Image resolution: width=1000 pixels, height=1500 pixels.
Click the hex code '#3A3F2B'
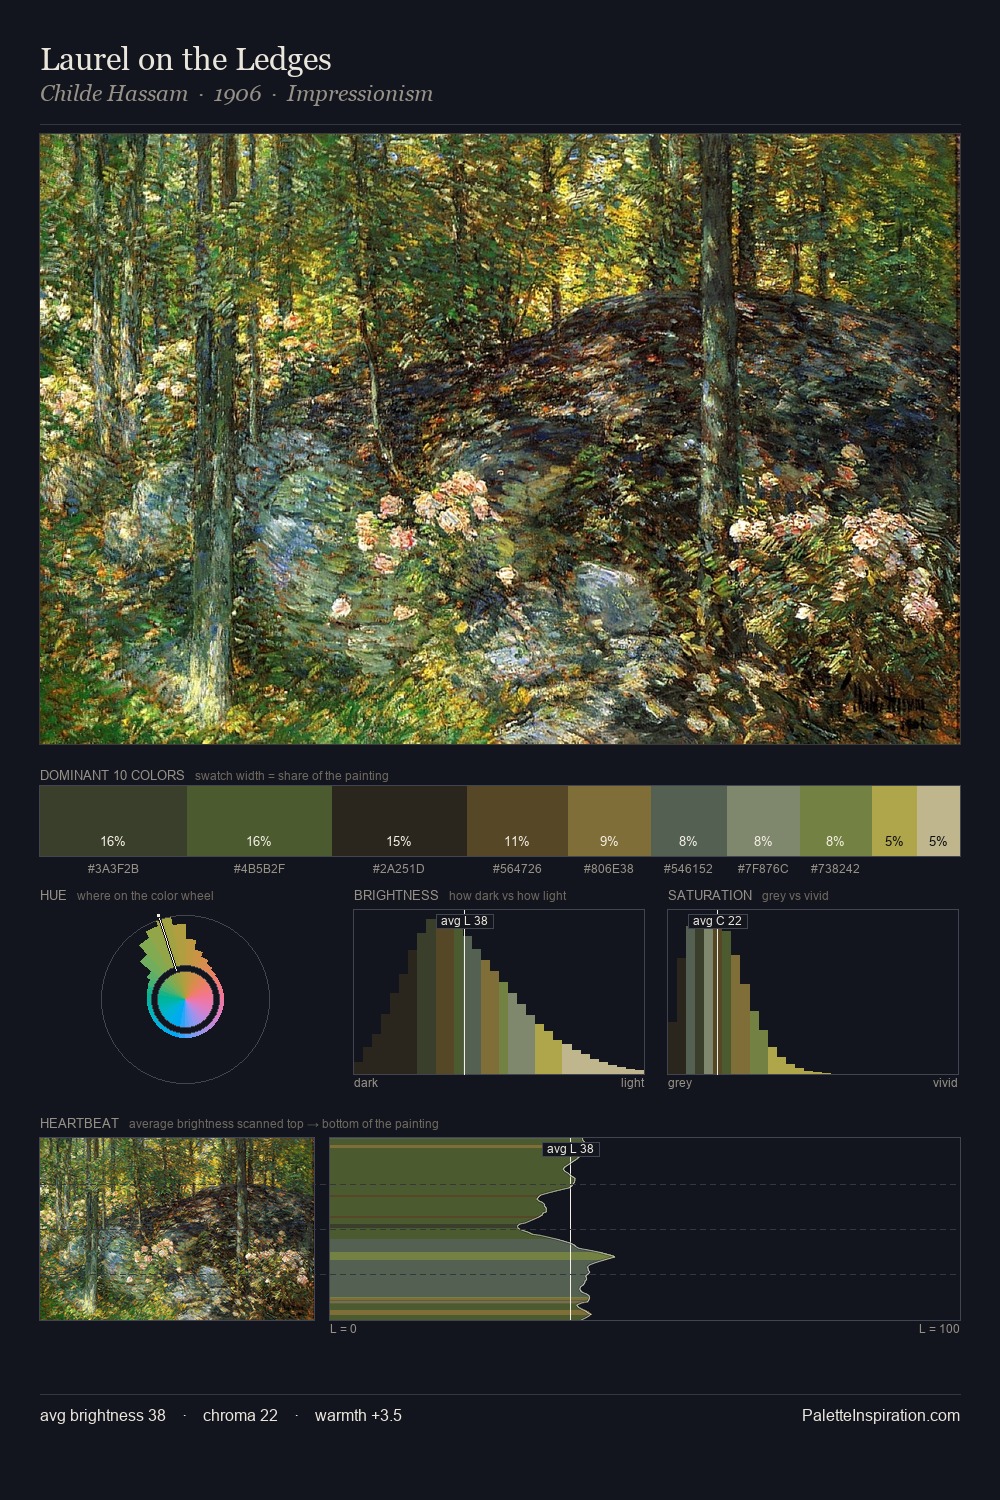pos(113,869)
